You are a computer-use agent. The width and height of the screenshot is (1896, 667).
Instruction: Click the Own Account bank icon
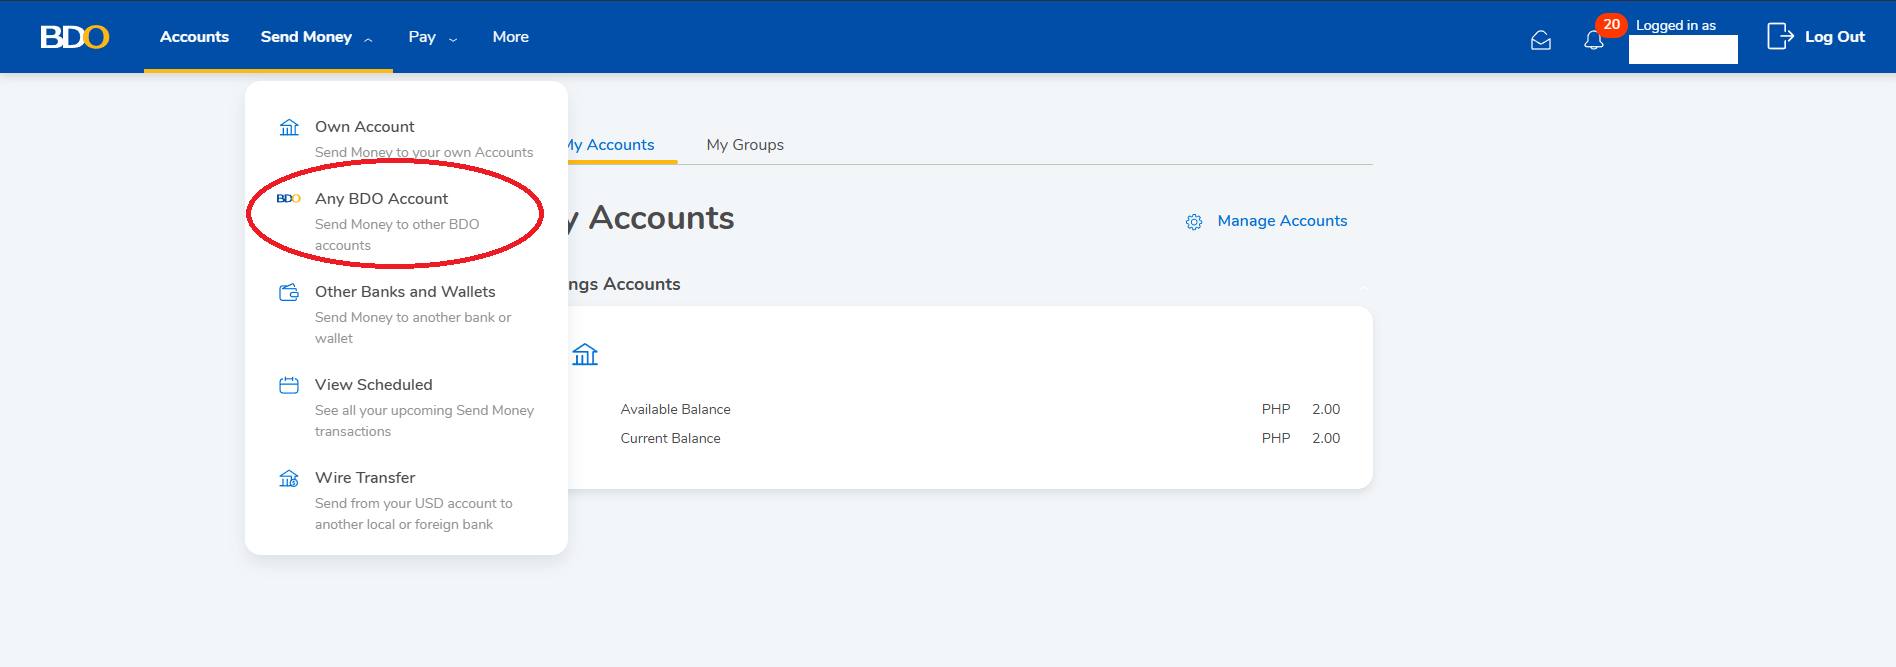point(289,127)
